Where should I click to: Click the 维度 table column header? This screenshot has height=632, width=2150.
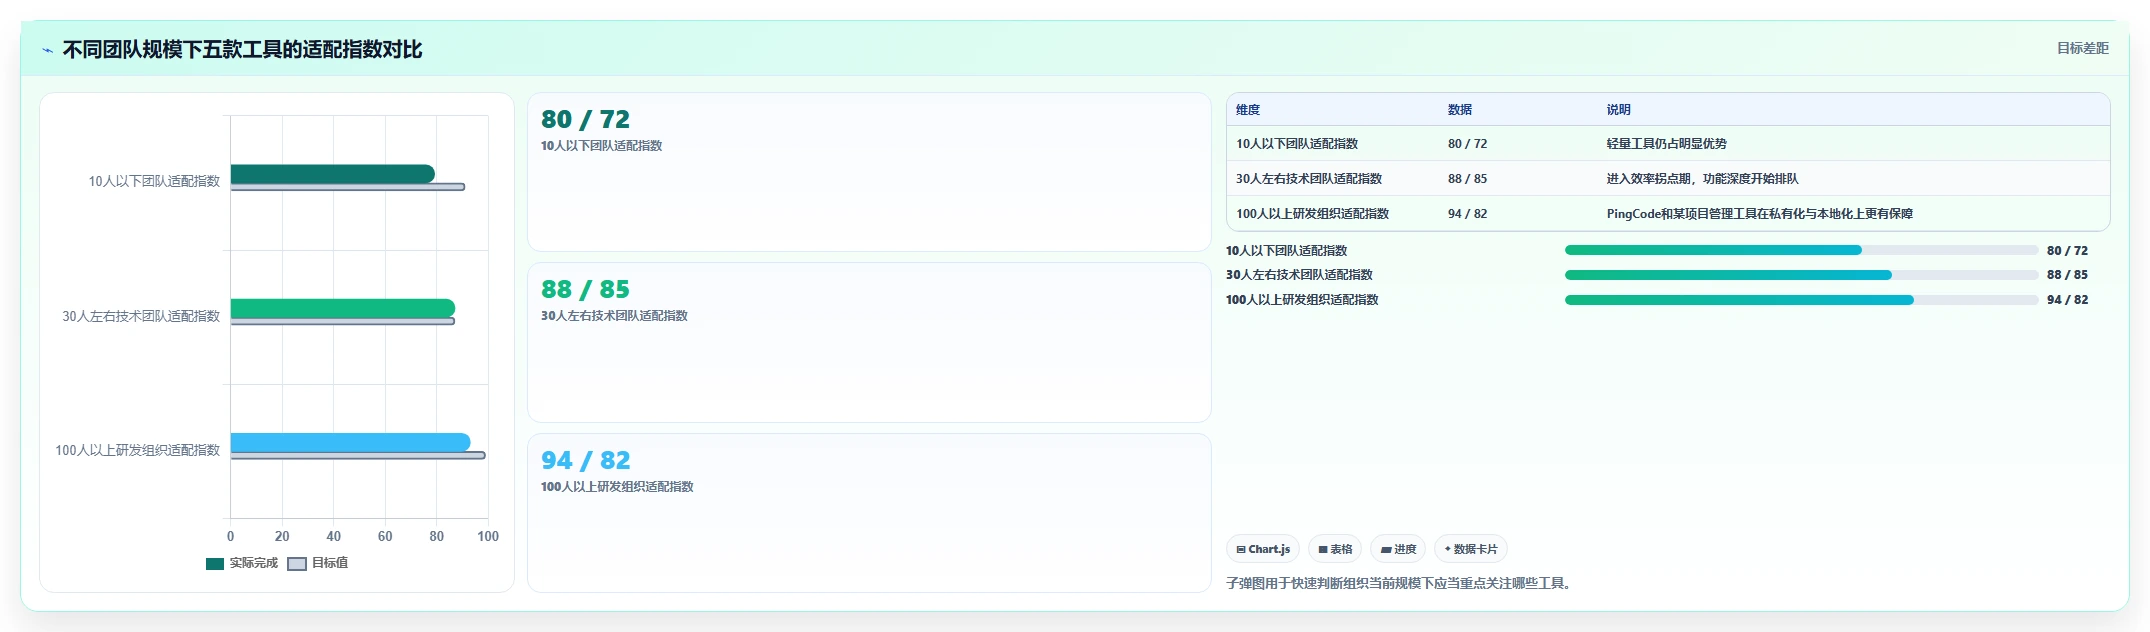(x=1248, y=110)
